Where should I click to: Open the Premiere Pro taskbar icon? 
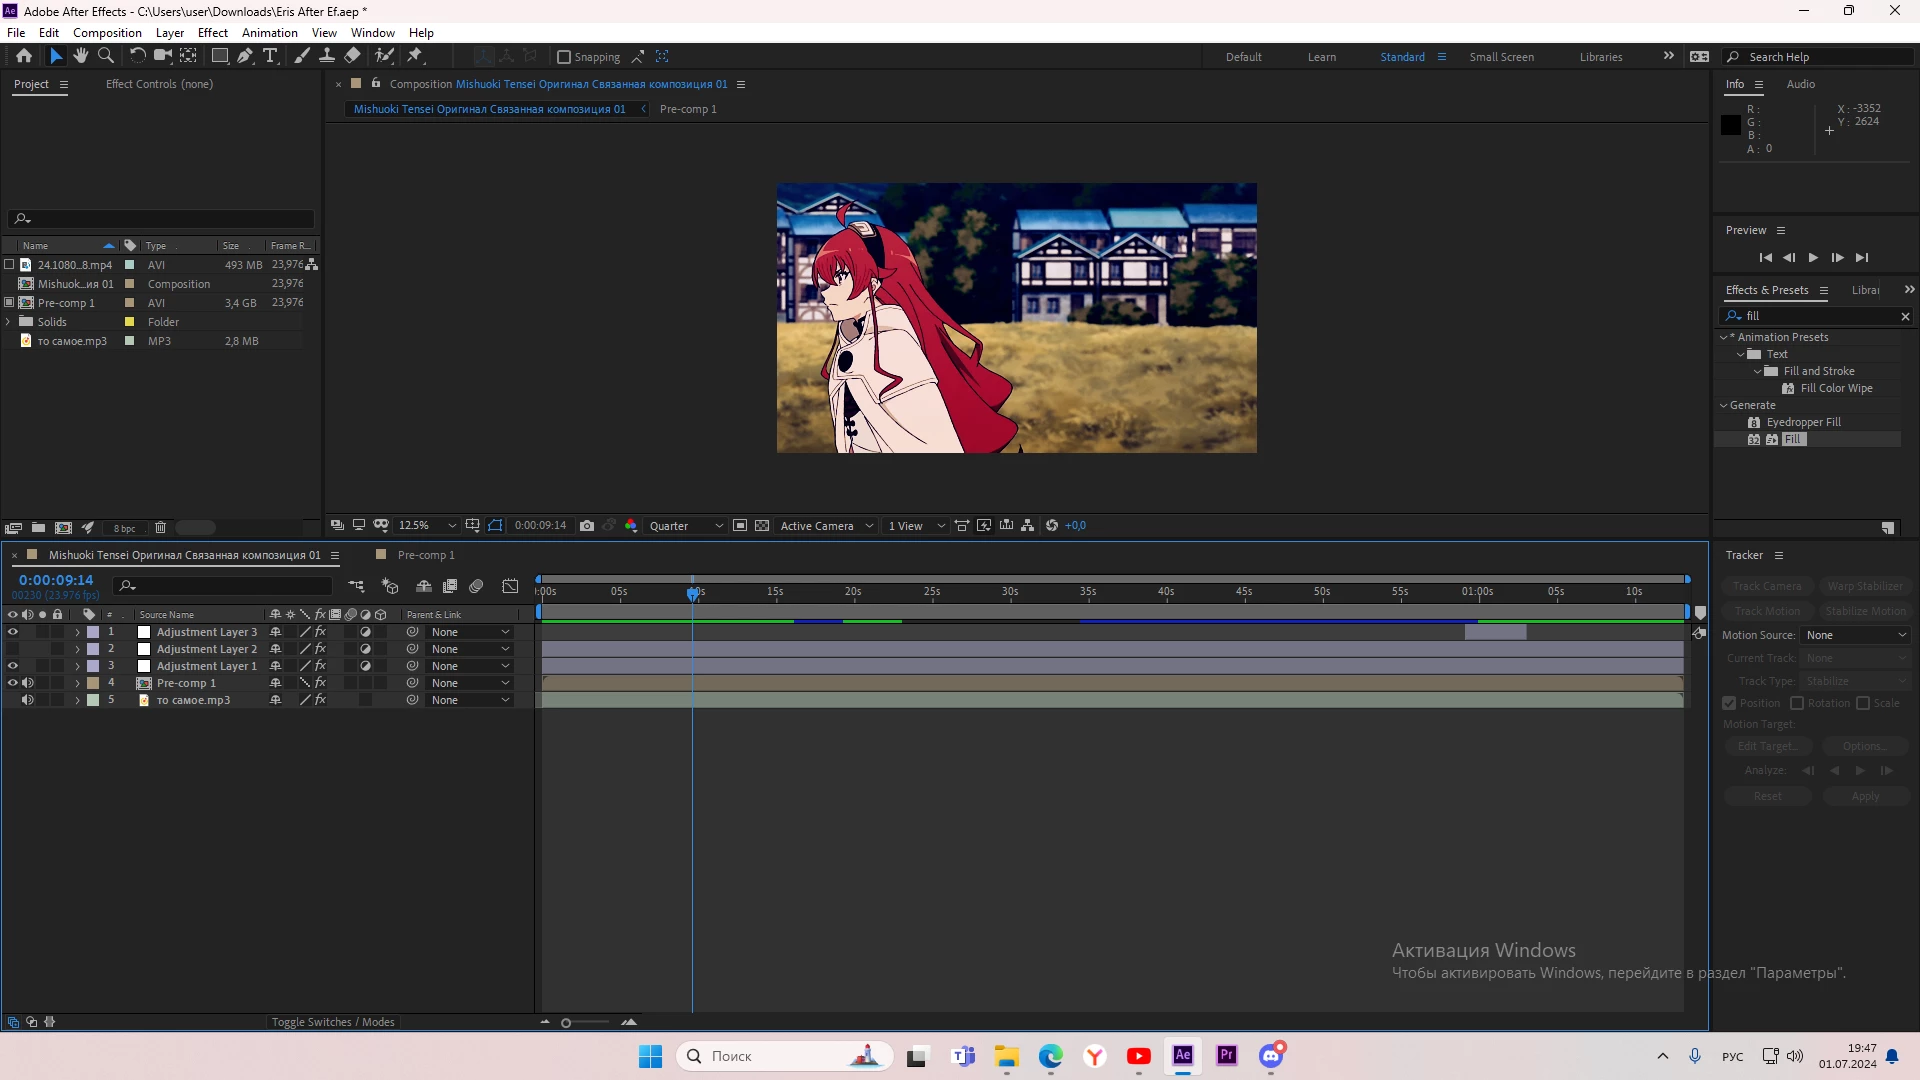click(1227, 1056)
